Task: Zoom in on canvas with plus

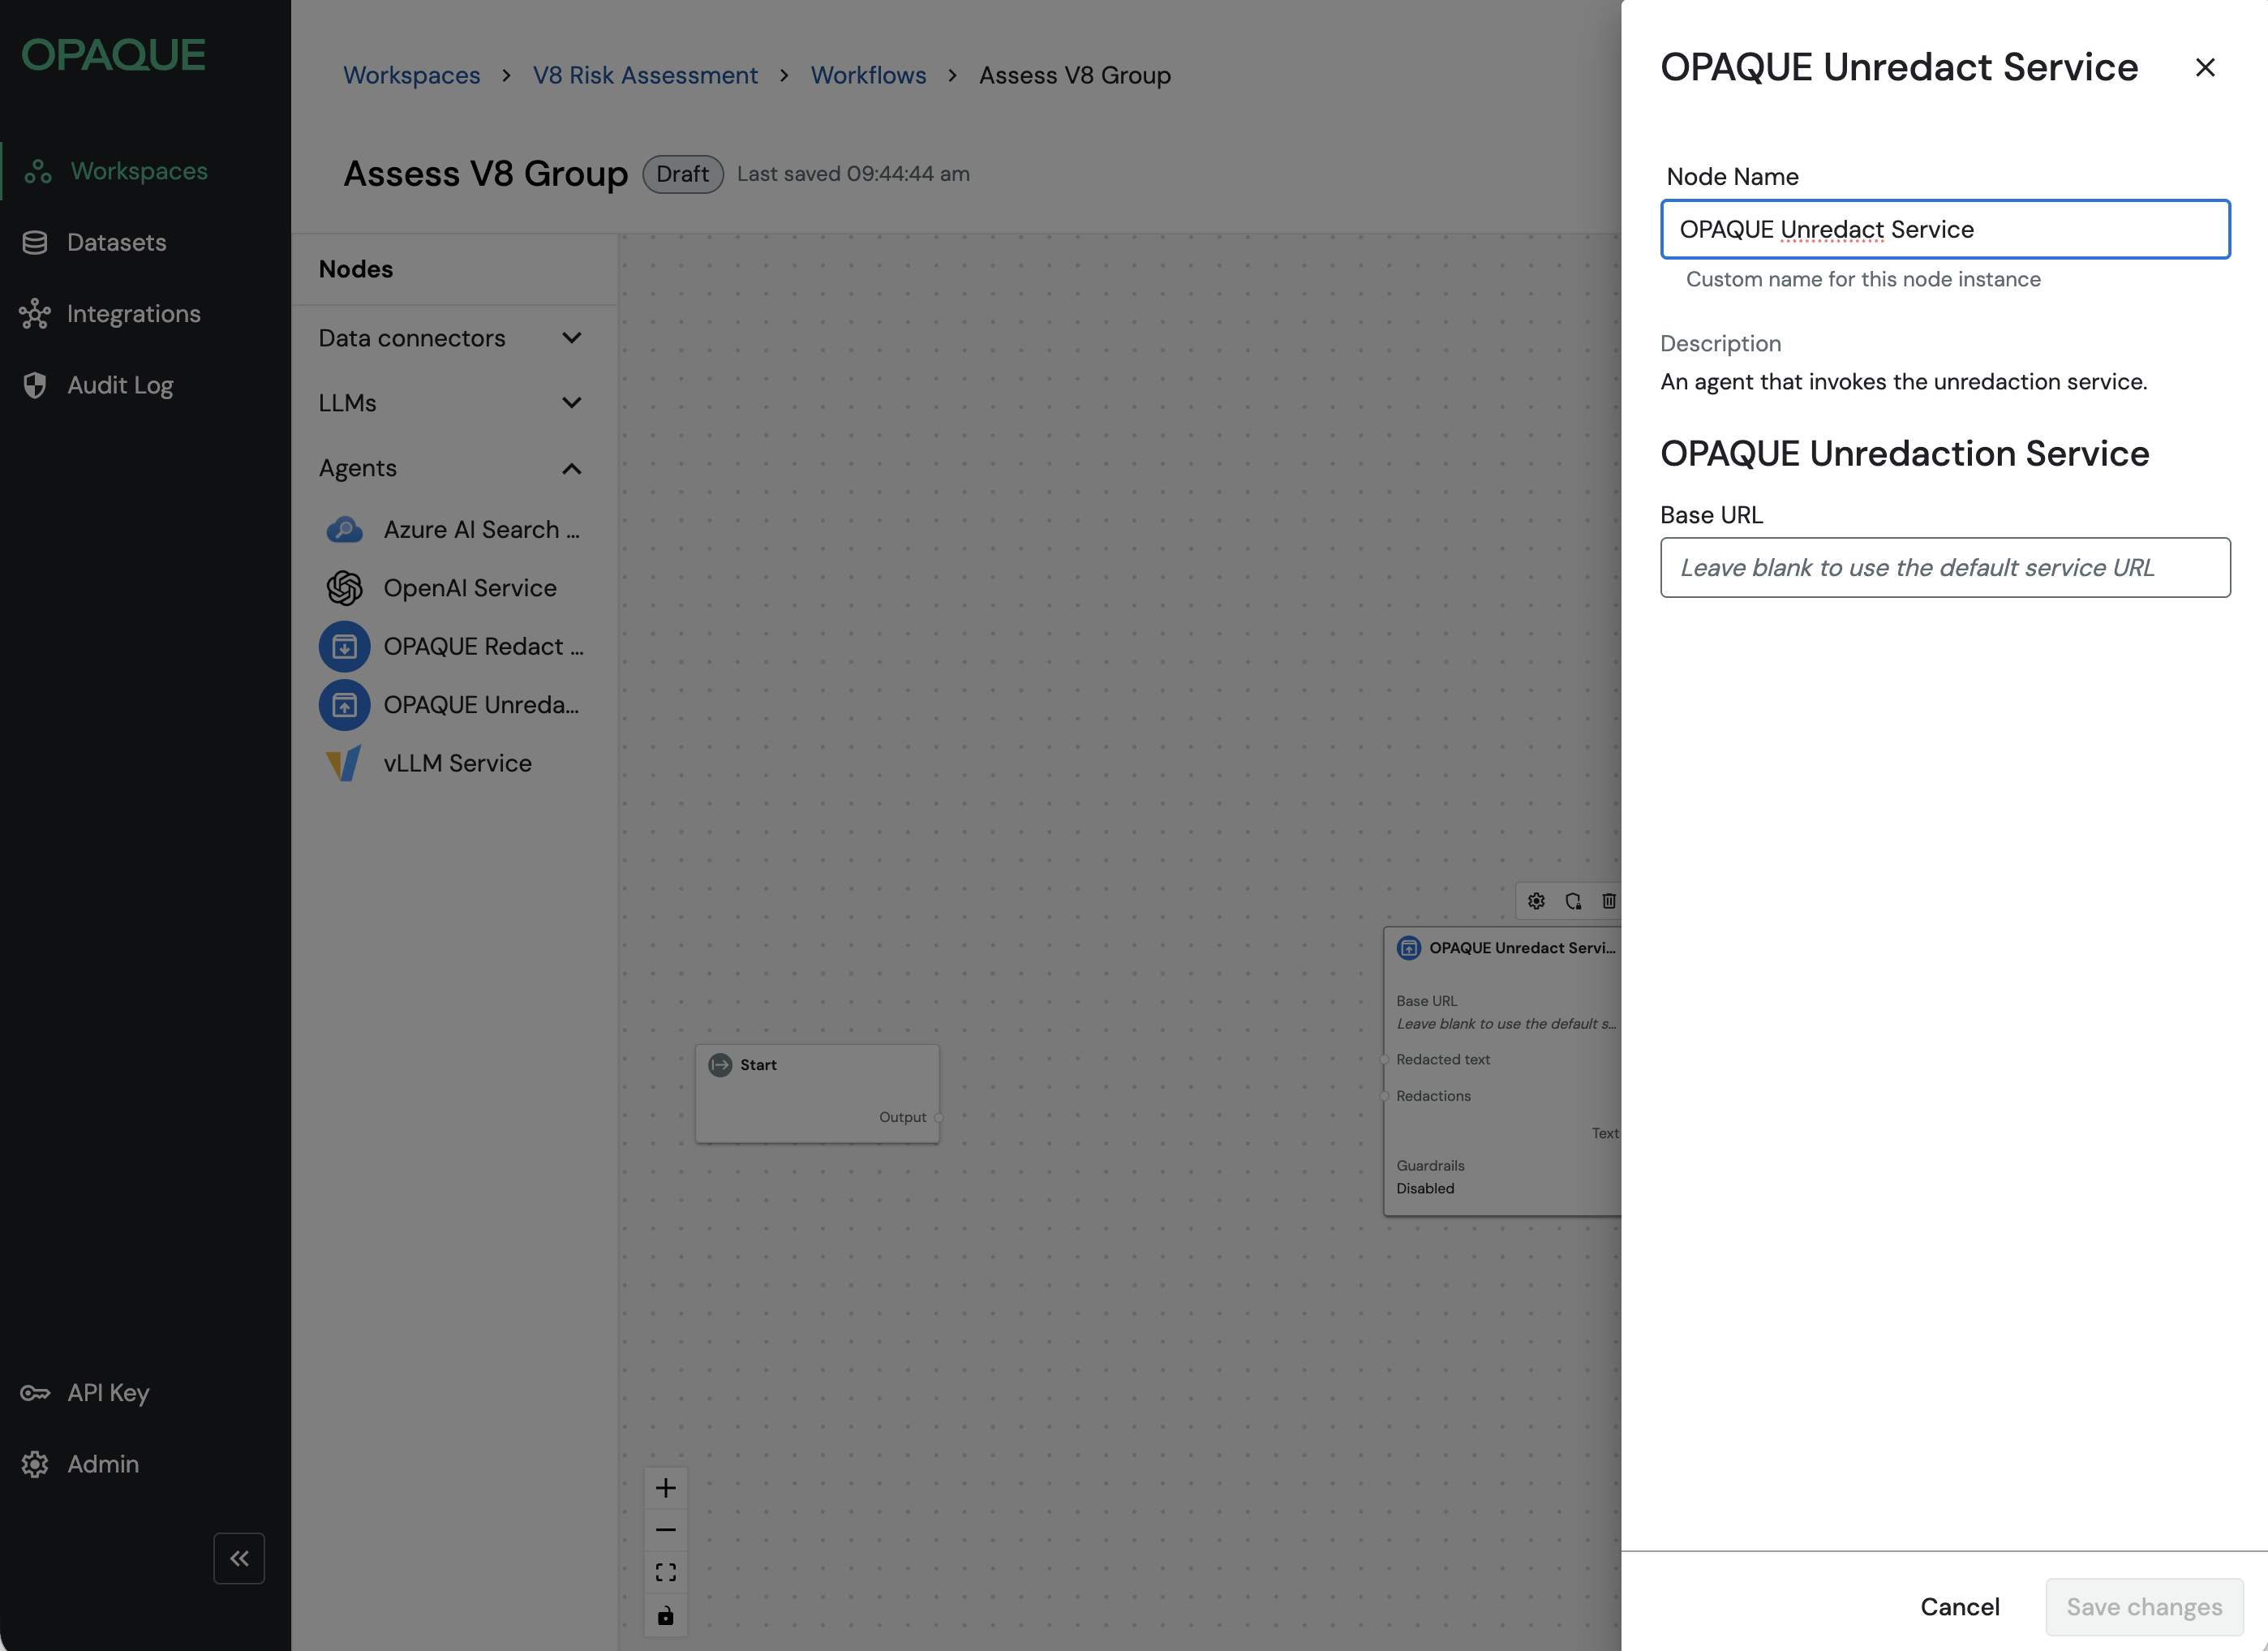Action: pos(665,1488)
